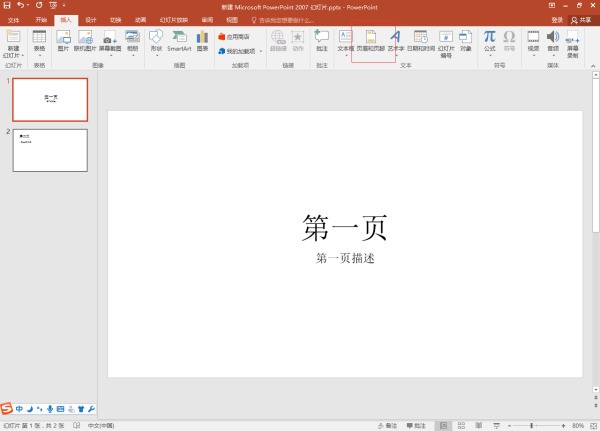This screenshot has width=600, height=431.
Task: Click the 图表 (Chart) icon
Action: (x=203, y=42)
